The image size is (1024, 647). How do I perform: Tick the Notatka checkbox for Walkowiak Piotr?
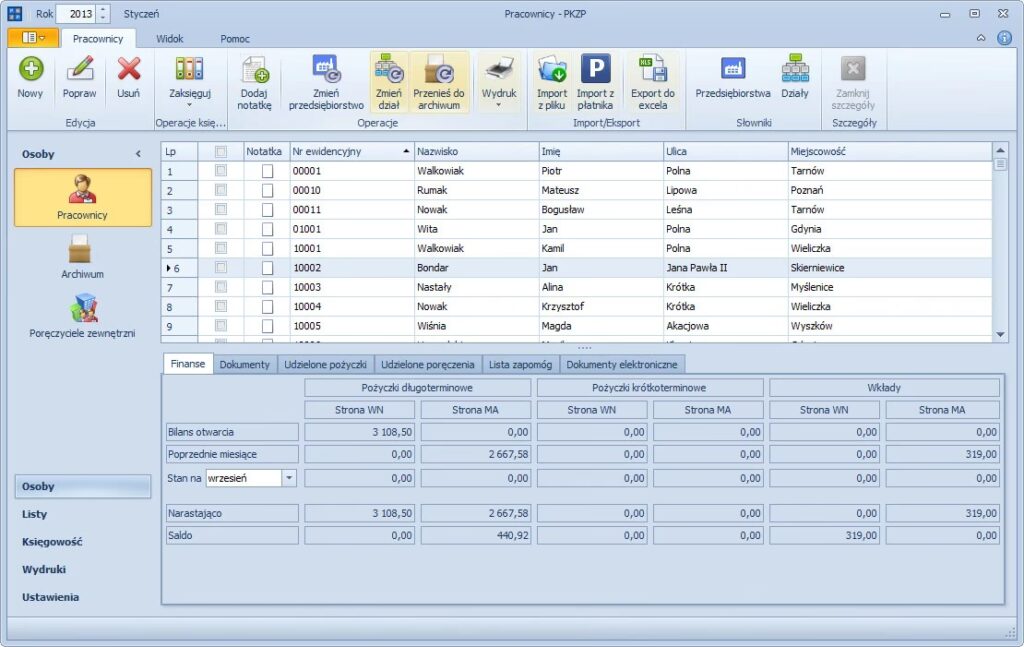[267, 171]
